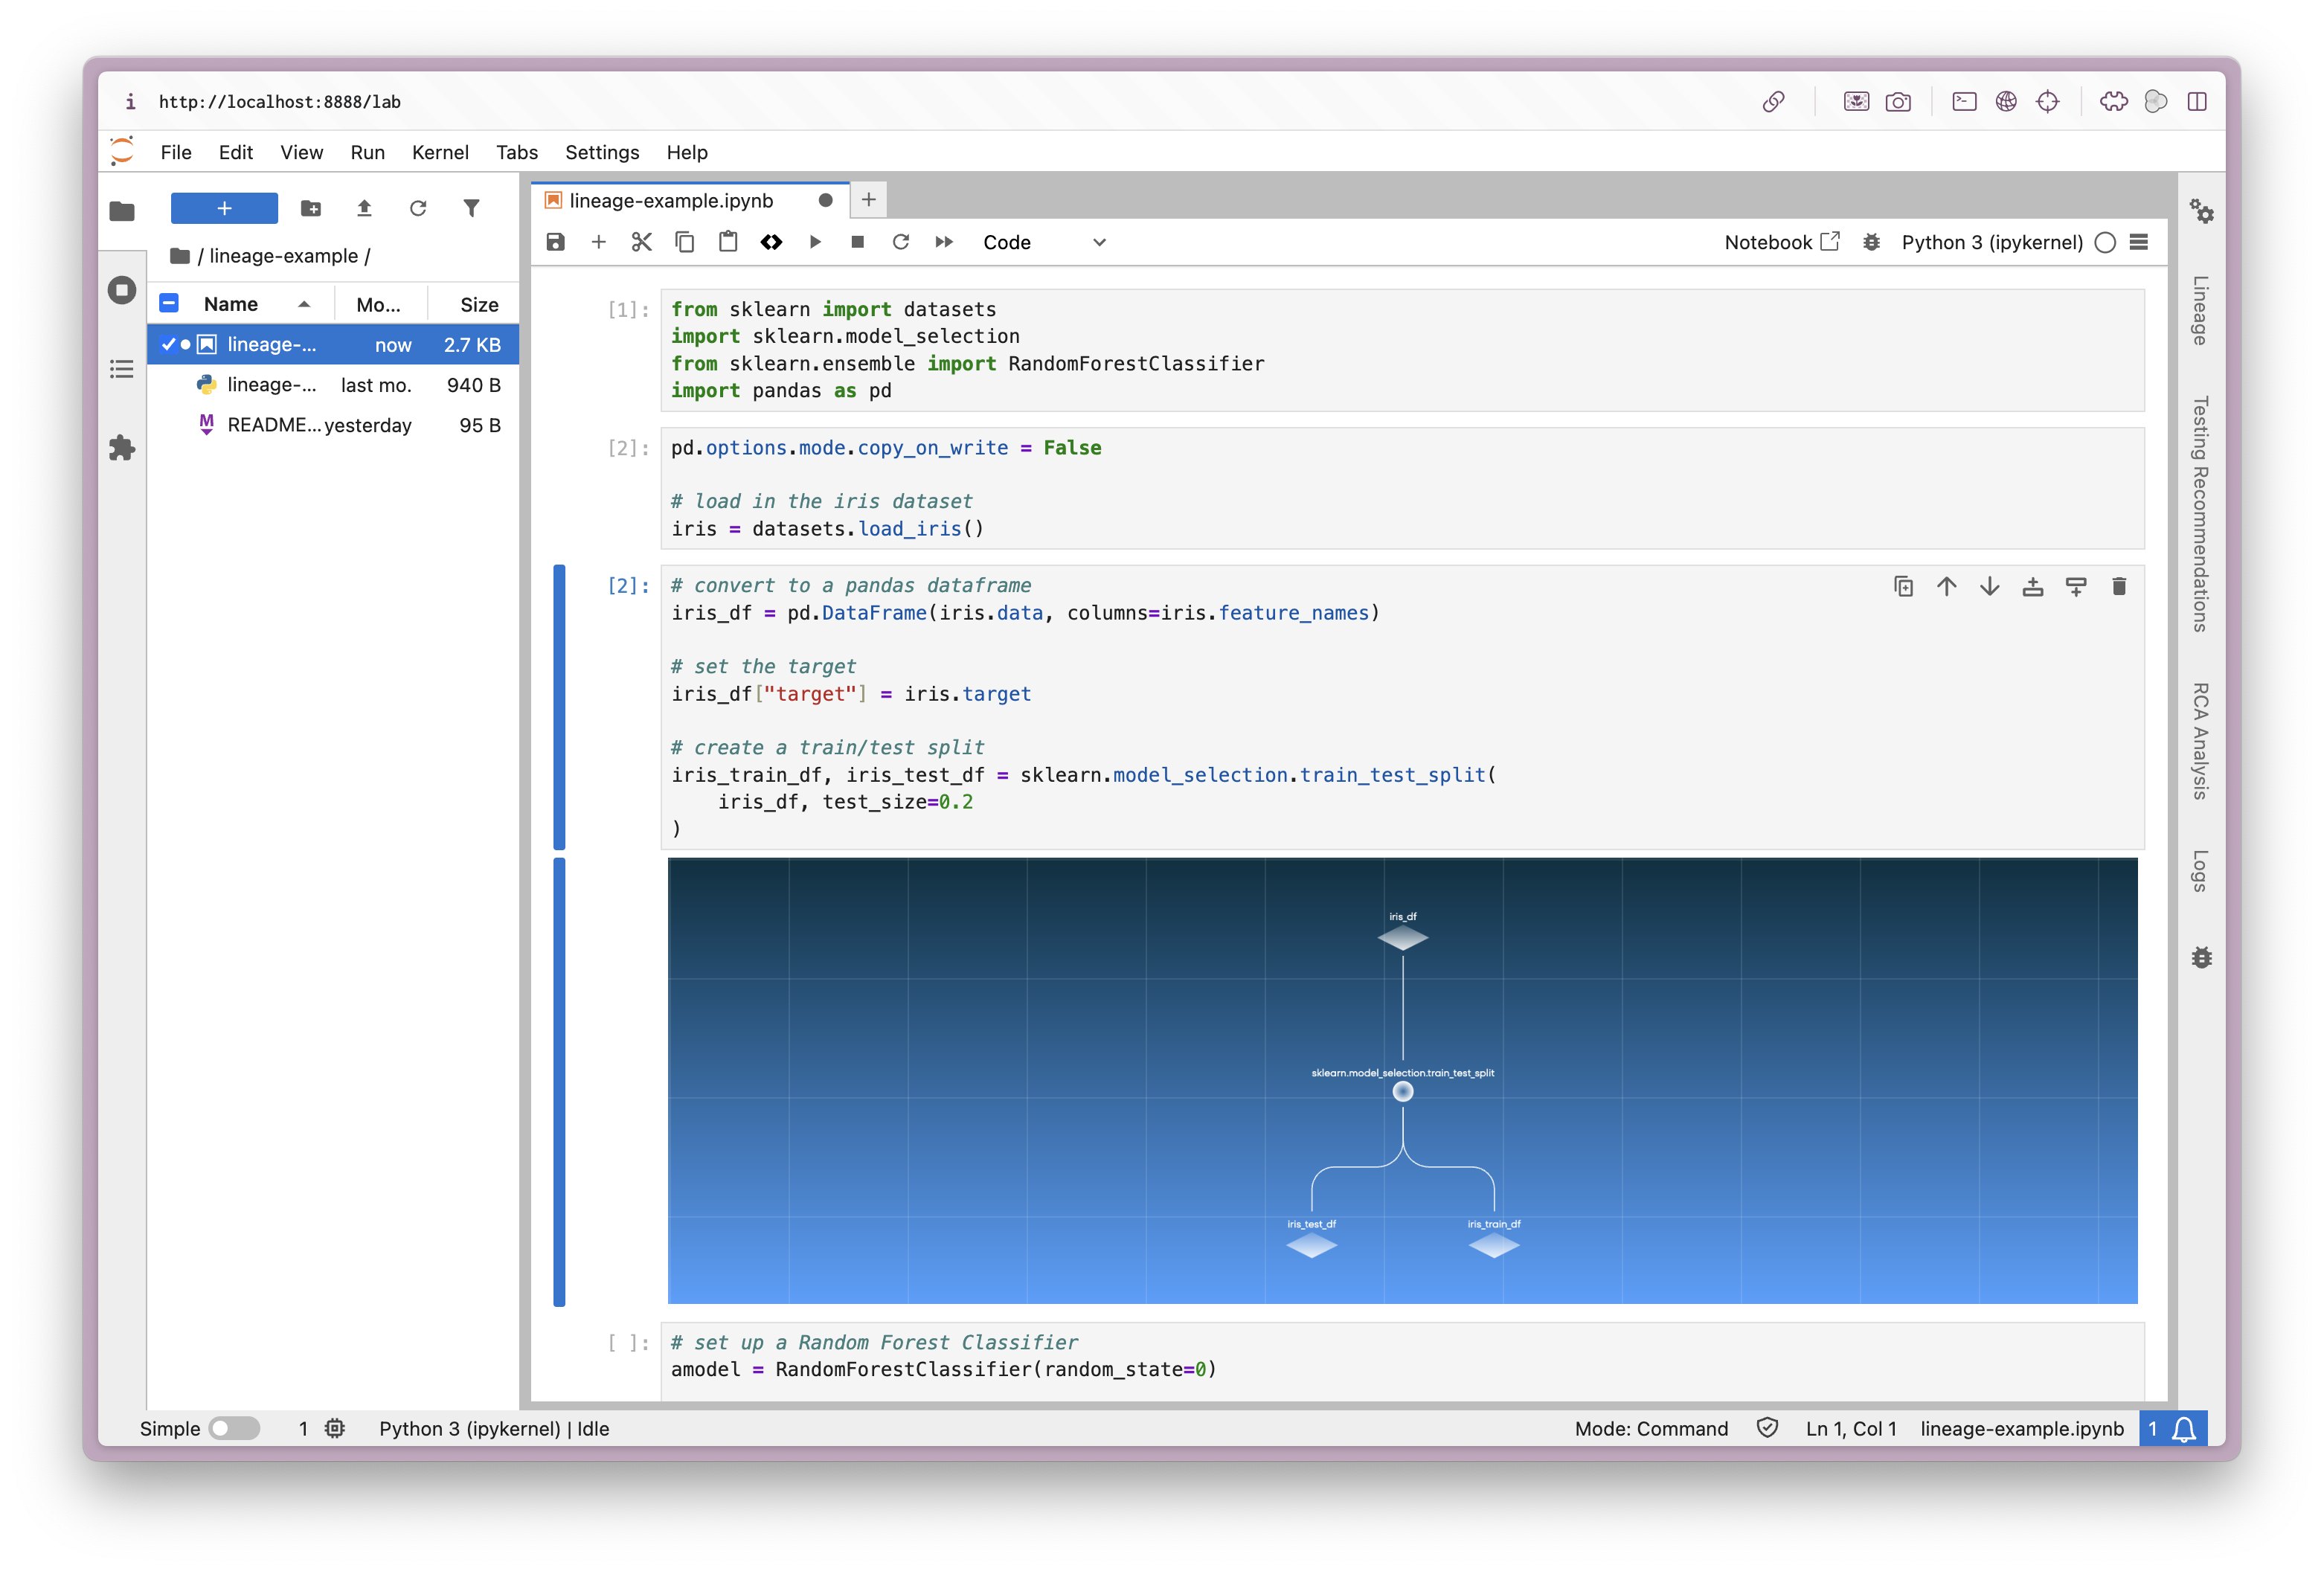Click the sklearn train_test_split graph node

click(1402, 1092)
